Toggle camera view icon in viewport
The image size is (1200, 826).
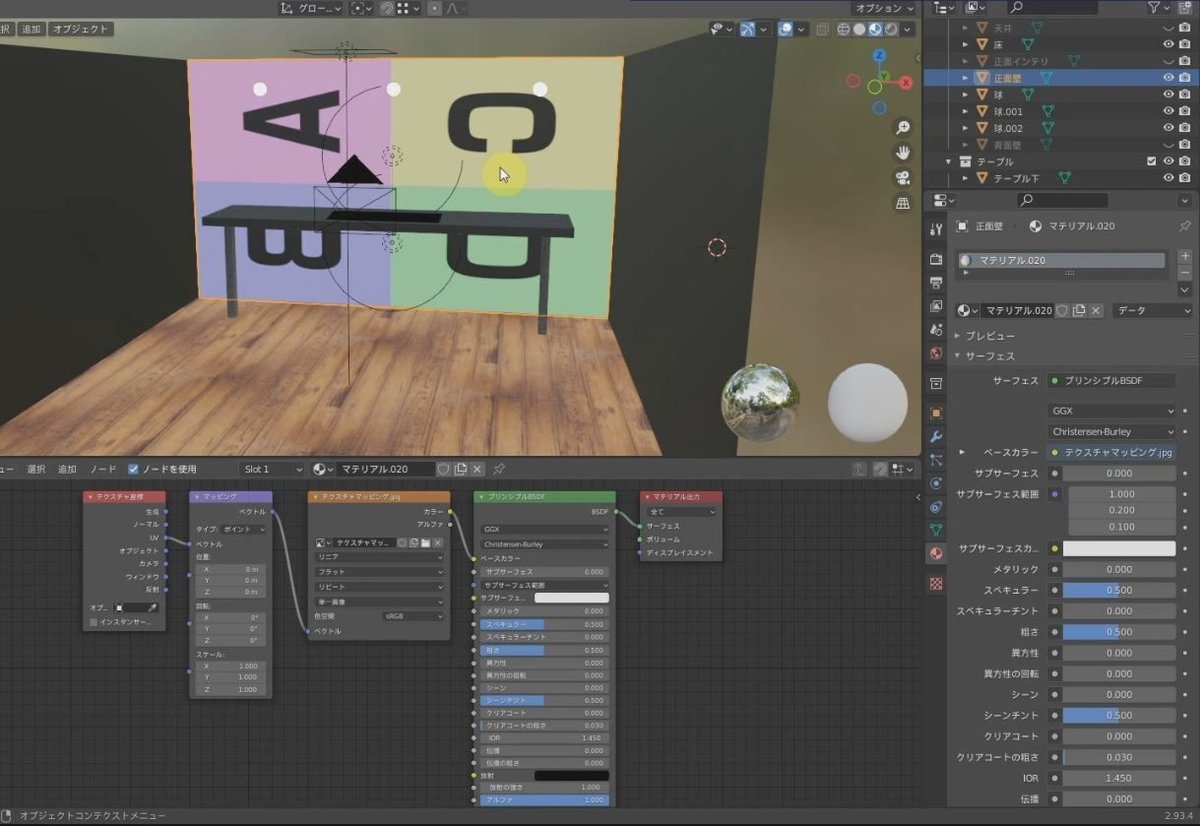tap(903, 178)
